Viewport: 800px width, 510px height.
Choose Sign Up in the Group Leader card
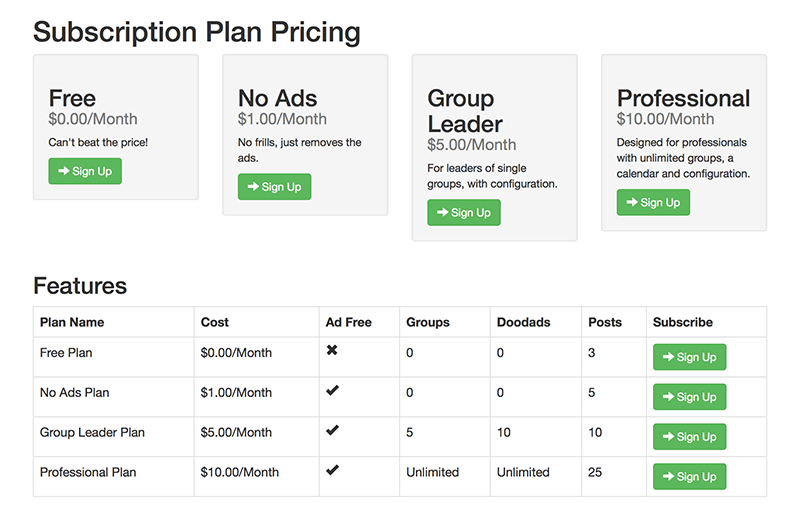pos(464,213)
